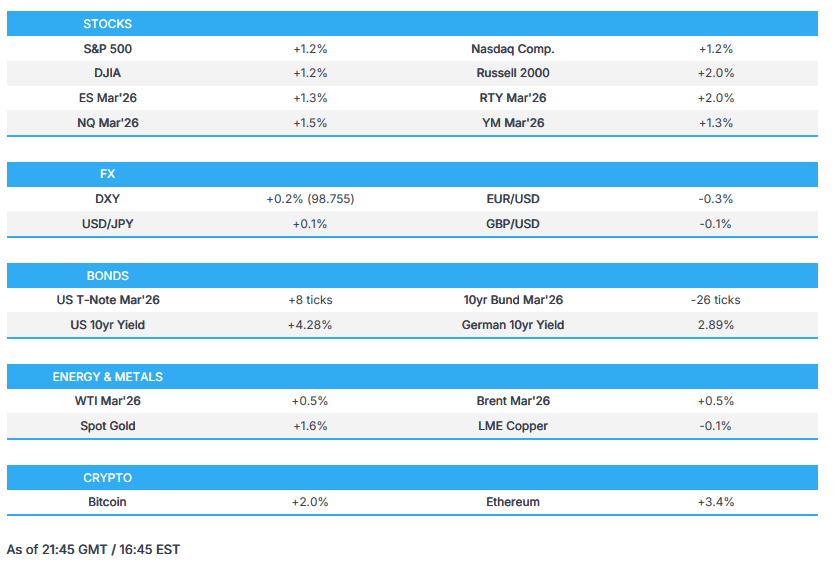Select the Ethereum +3.4% value
The image size is (836, 564).
(x=715, y=502)
